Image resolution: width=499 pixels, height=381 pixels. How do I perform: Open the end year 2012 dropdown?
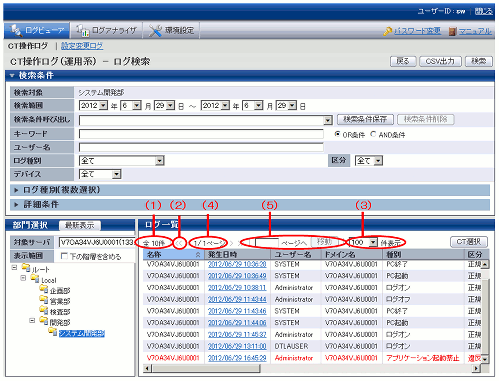225,106
